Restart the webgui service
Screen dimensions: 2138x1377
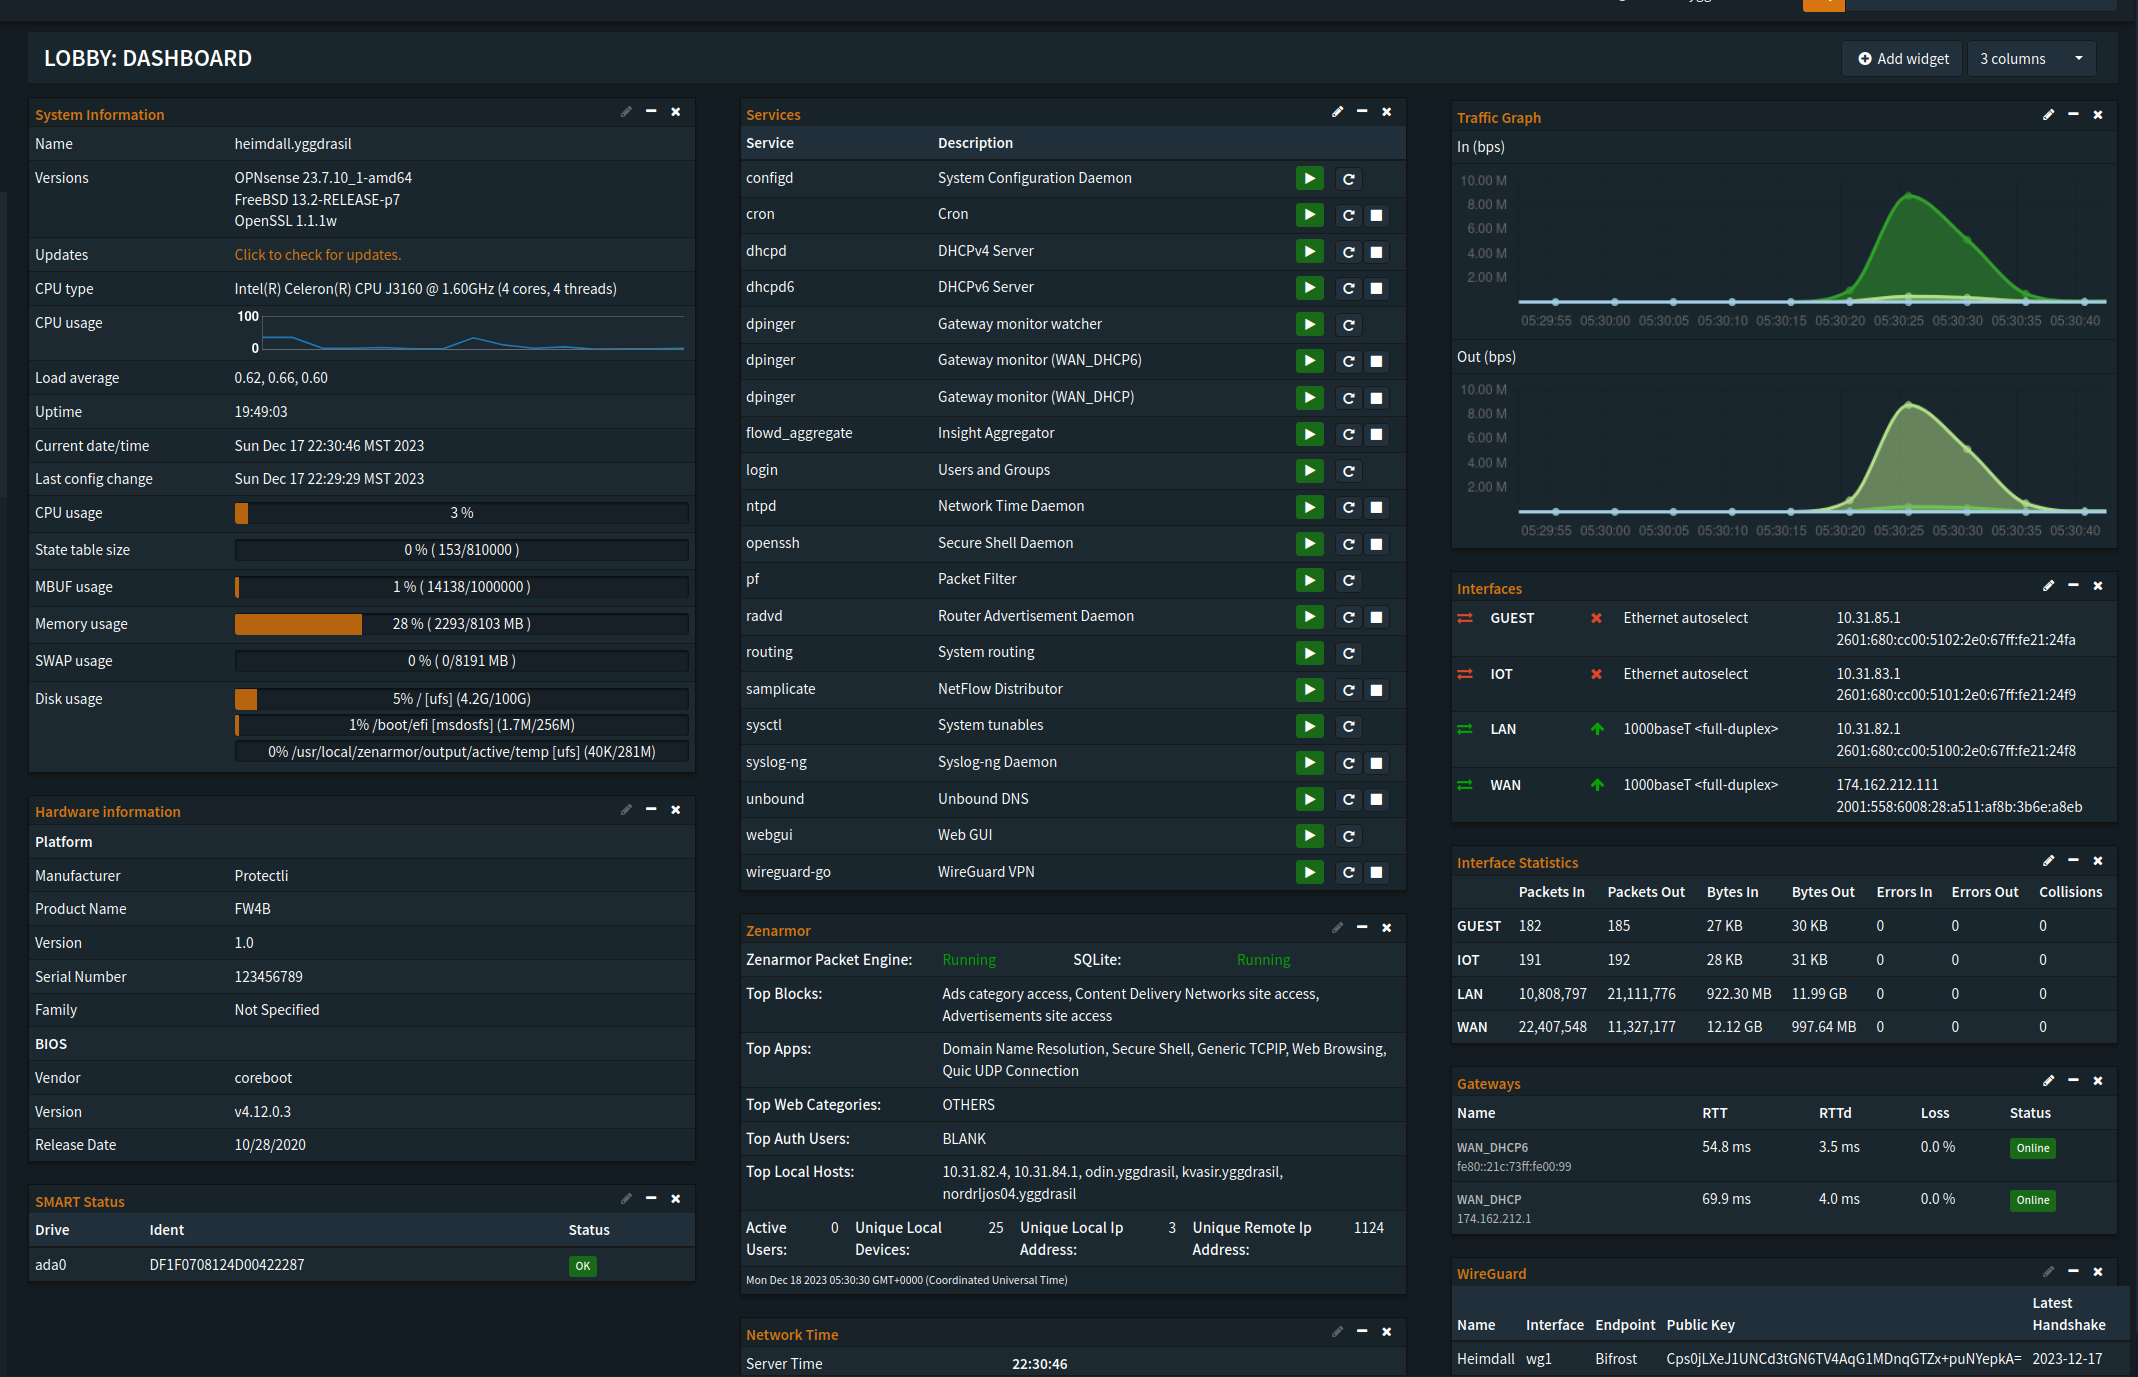tap(1348, 836)
